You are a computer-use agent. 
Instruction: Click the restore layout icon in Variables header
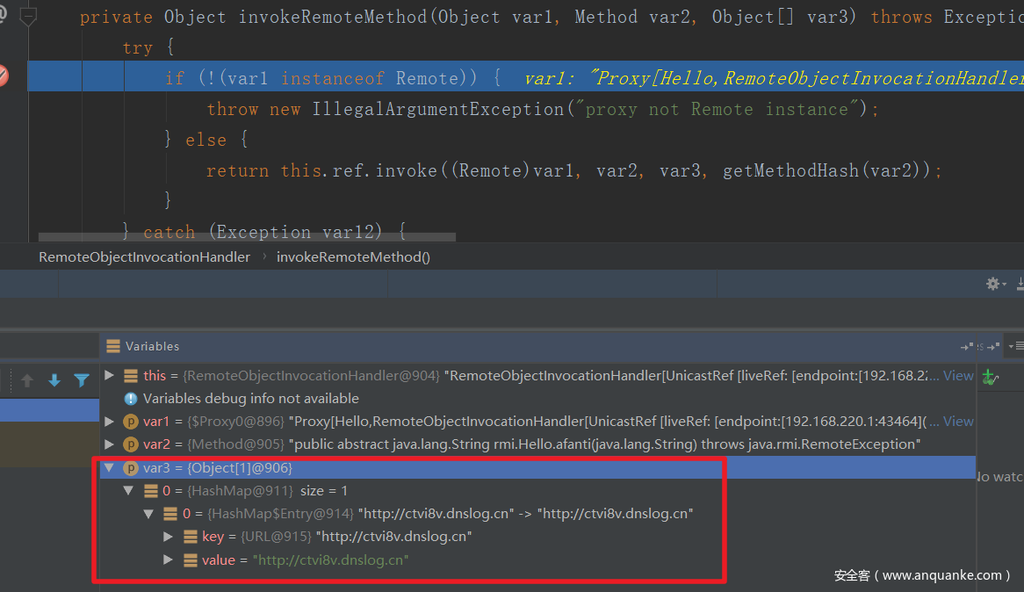coord(966,346)
